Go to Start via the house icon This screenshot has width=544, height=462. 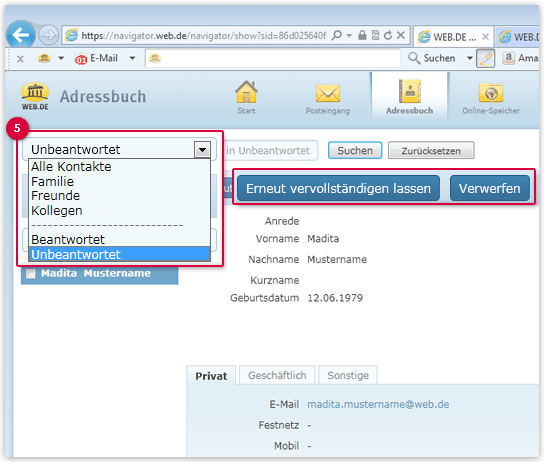tap(246, 92)
